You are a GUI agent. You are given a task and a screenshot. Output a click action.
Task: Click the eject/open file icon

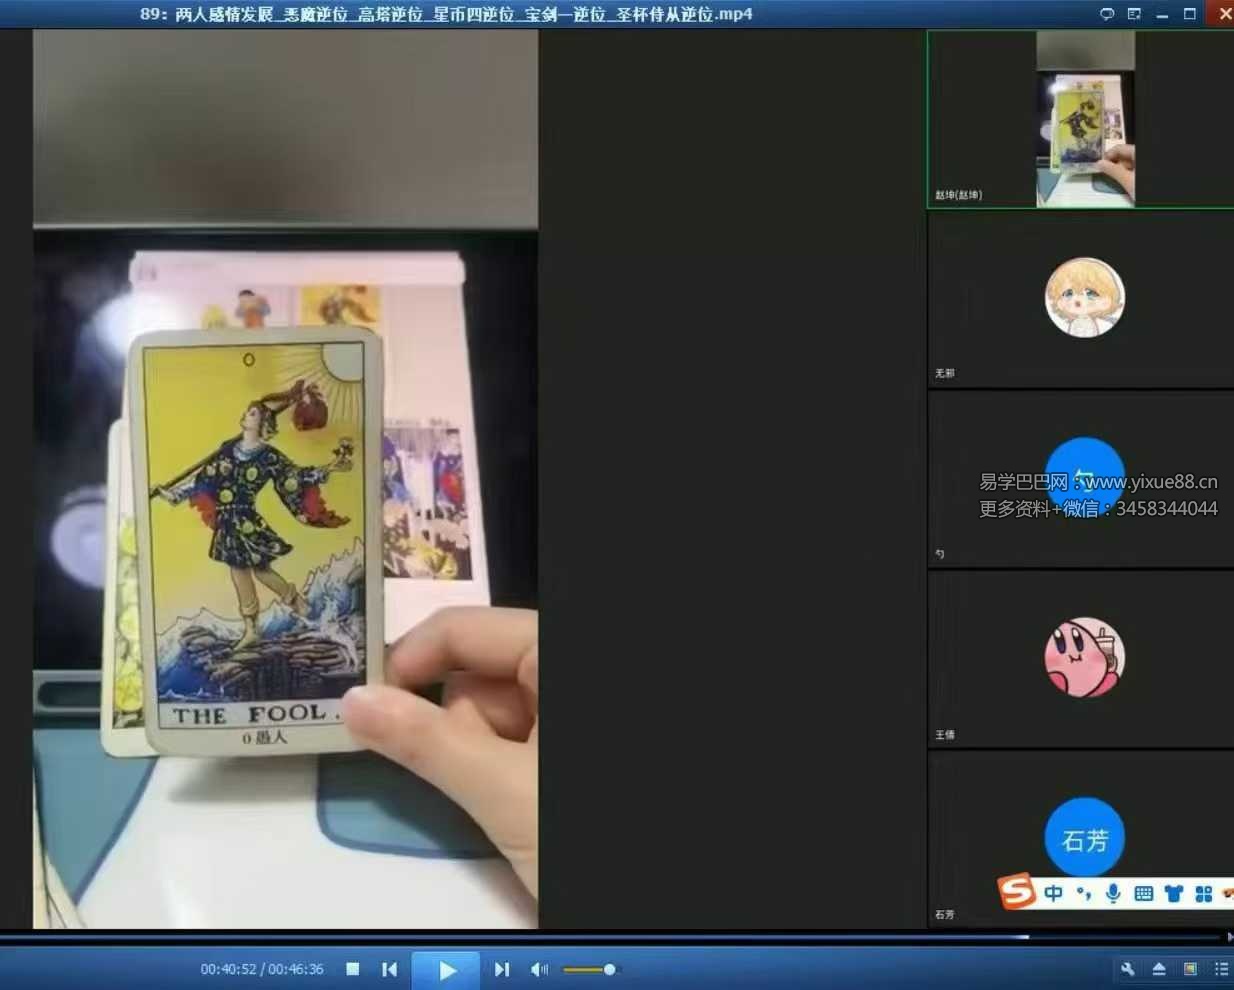point(1159,969)
